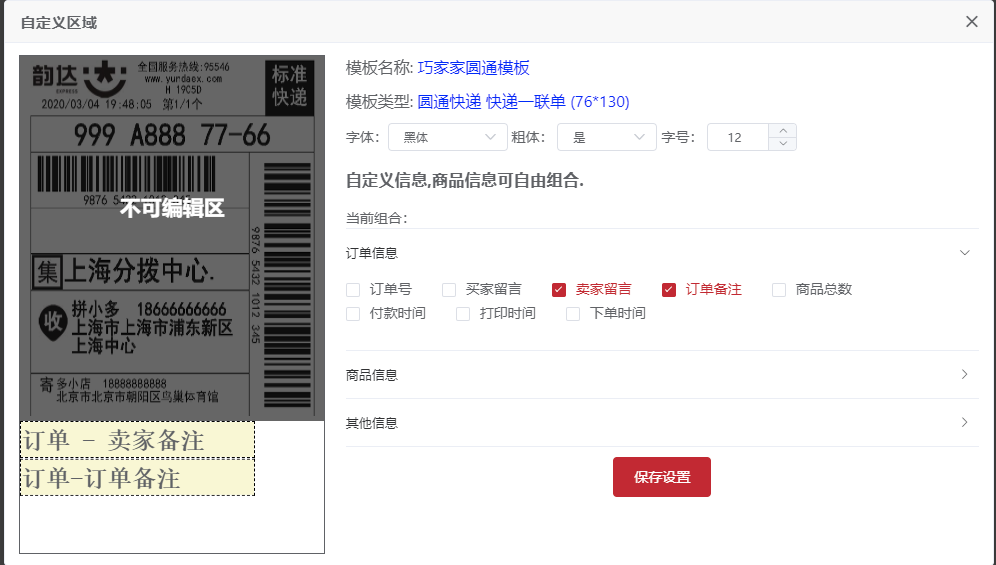Click the 字号 font size input field
The height and width of the screenshot is (565, 996).
pyautogui.click(x=736, y=137)
